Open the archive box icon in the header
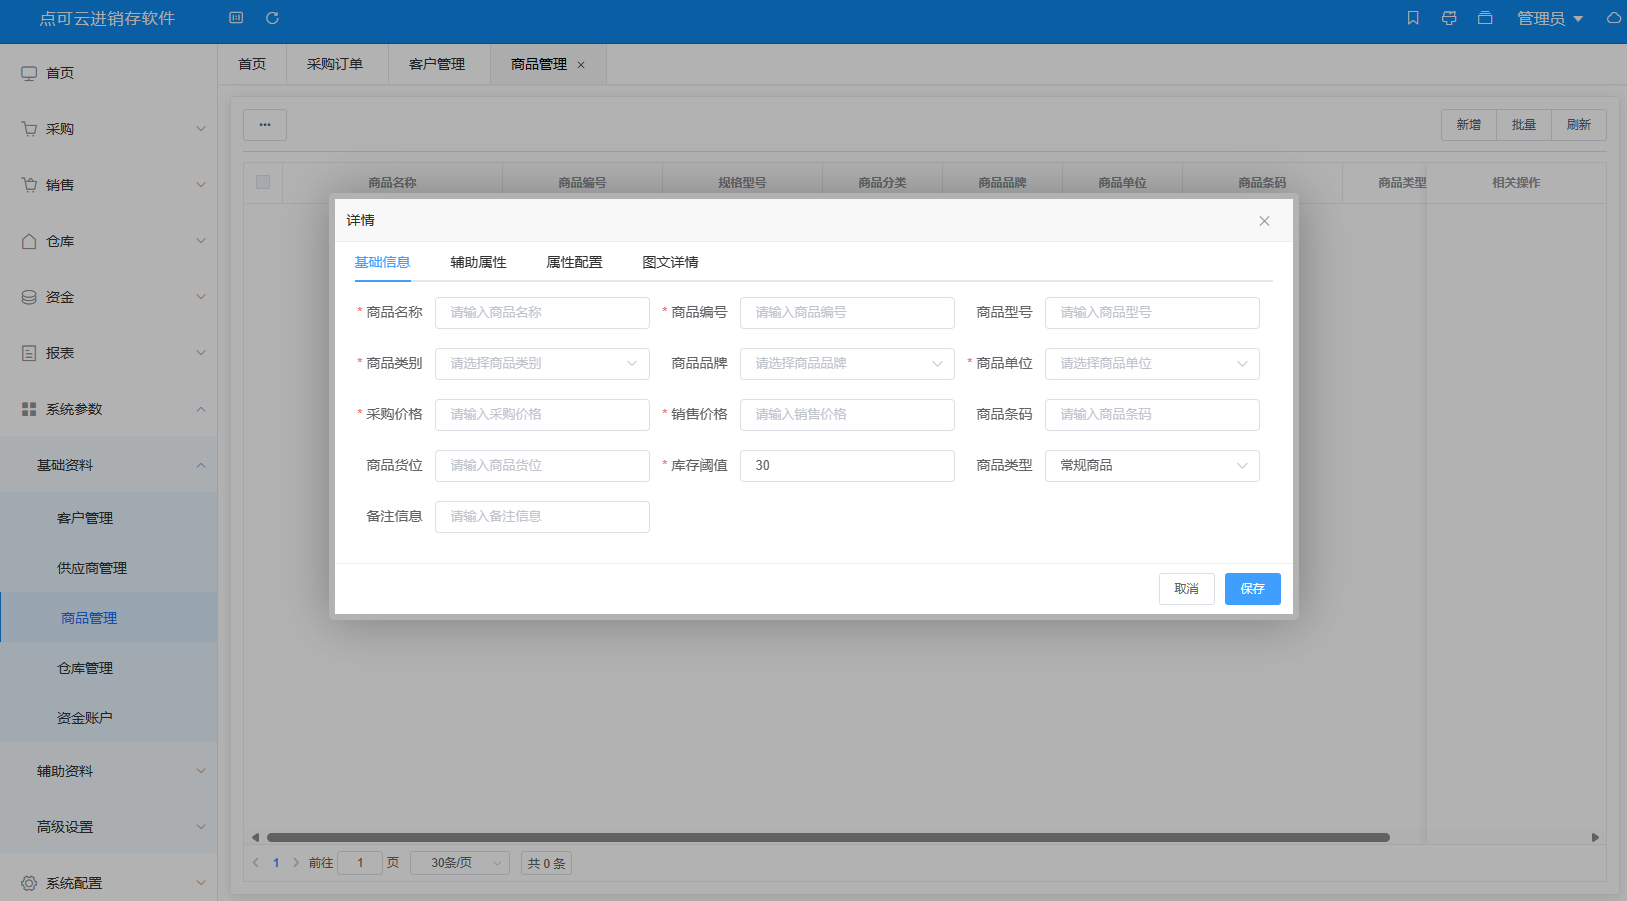The height and width of the screenshot is (901, 1627). click(x=1484, y=18)
